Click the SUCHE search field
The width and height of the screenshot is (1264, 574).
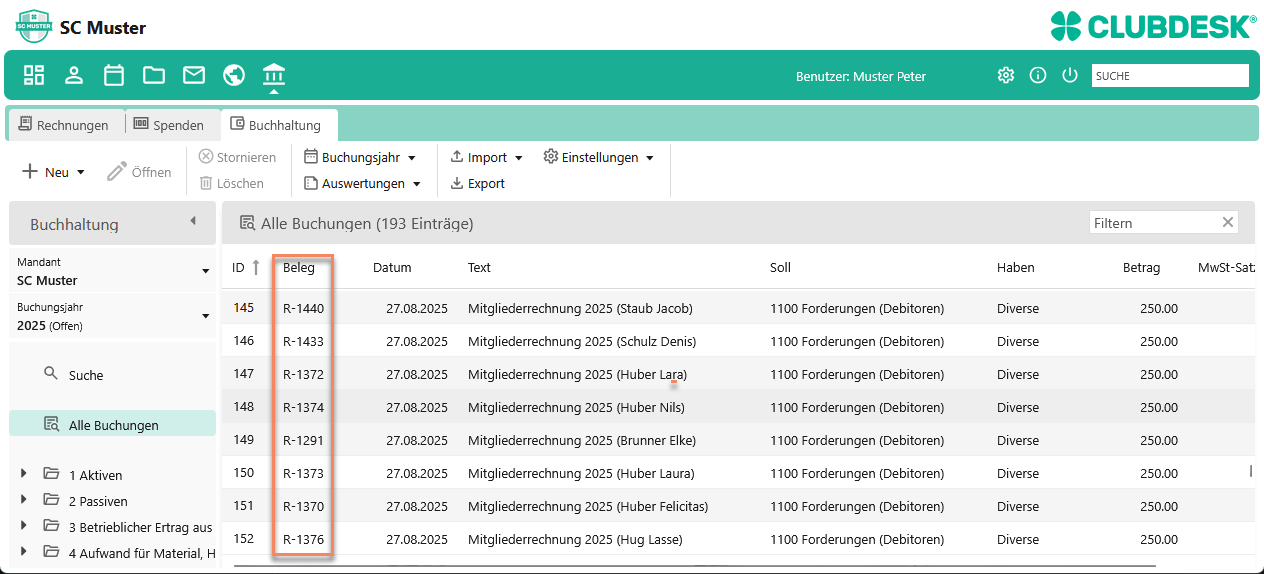[1170, 75]
